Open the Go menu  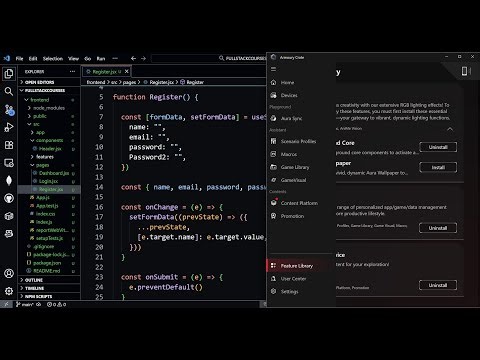coord(88,59)
